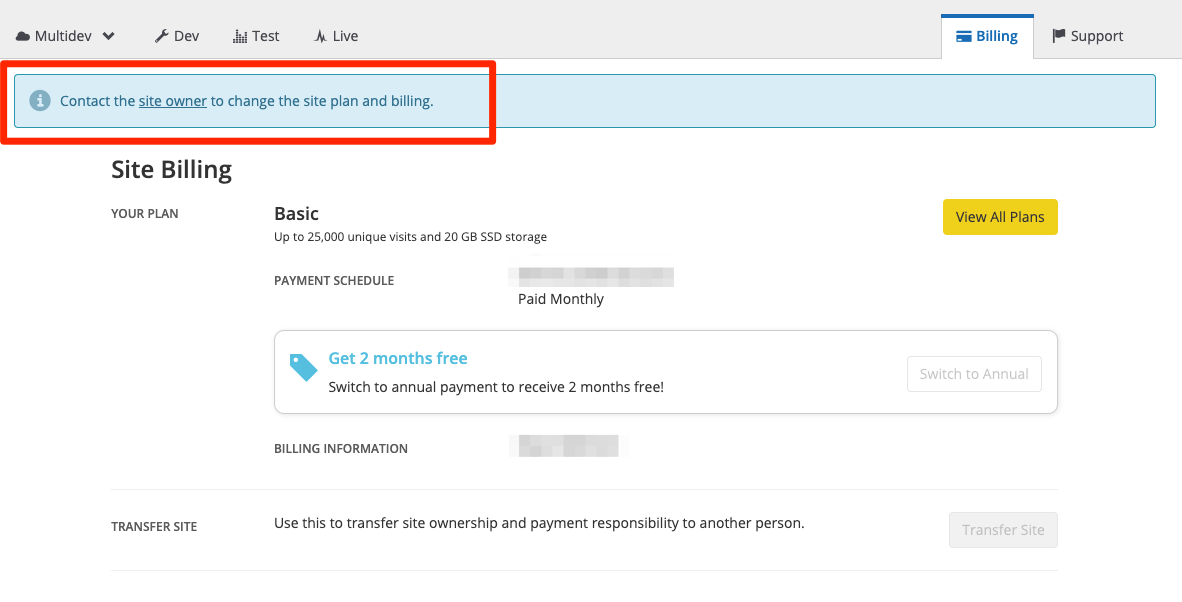Image resolution: width=1182 pixels, height=602 pixels.
Task: Open the Dev environment
Action: coord(176,35)
